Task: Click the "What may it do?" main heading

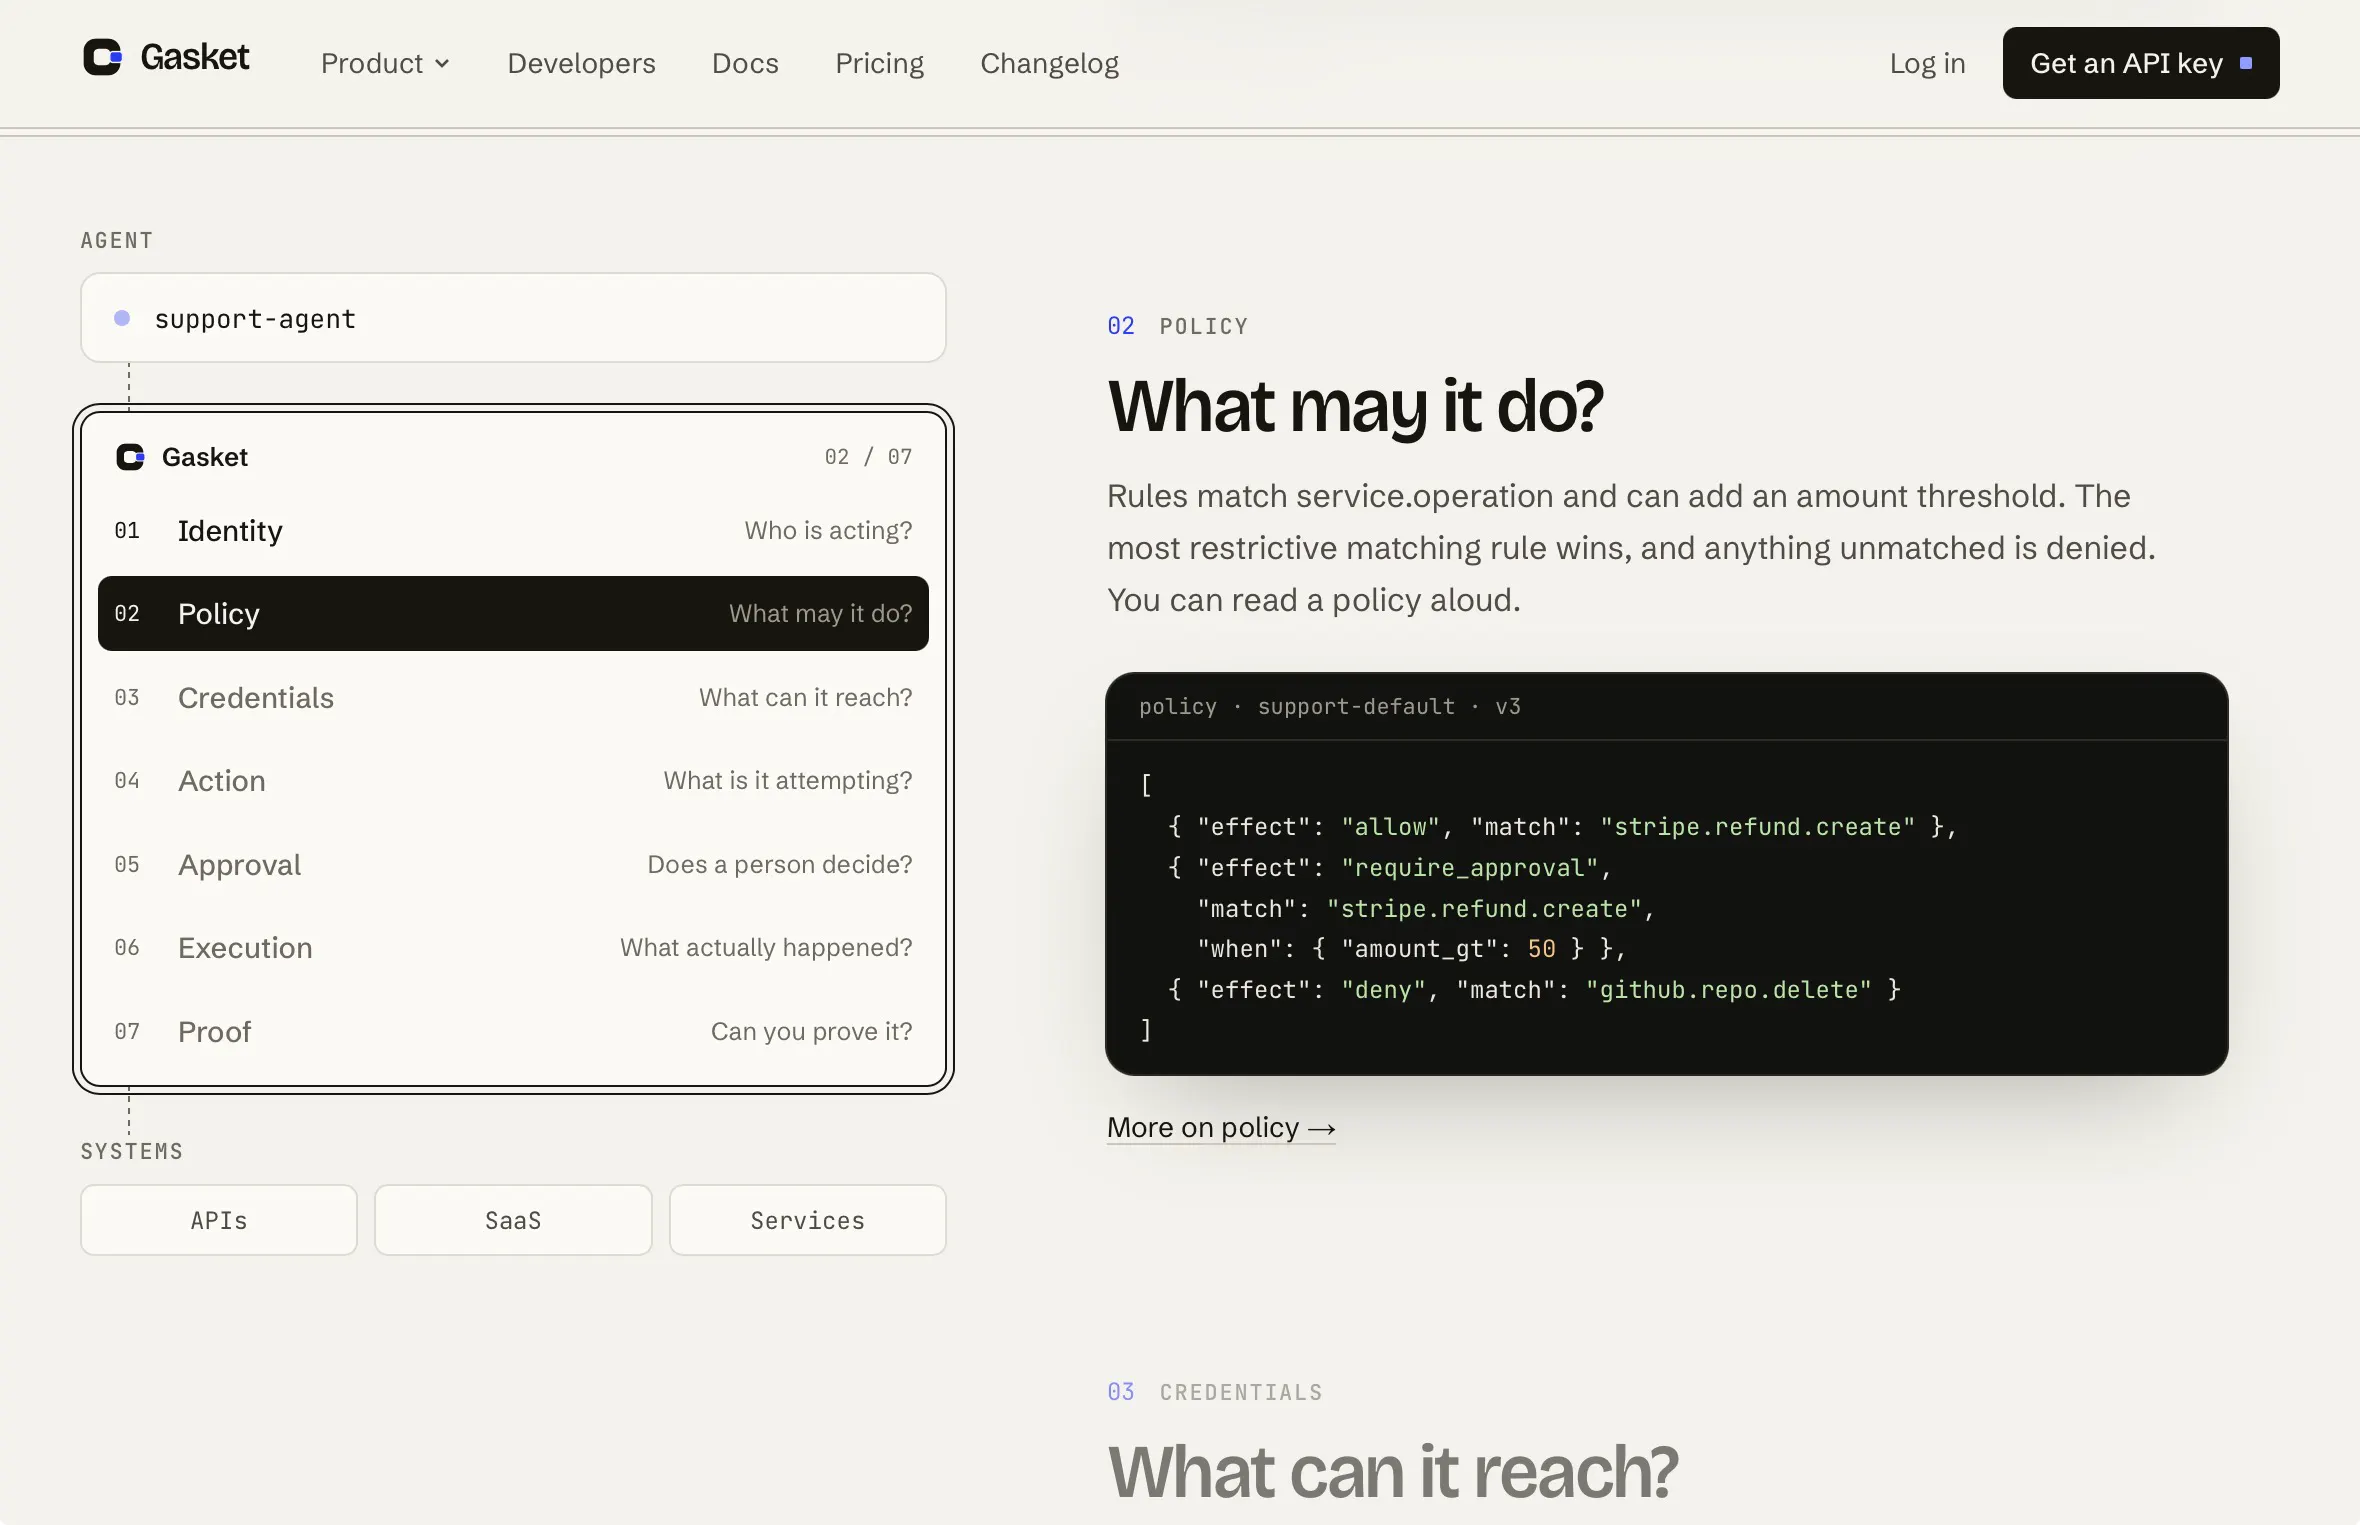Action: pyautogui.click(x=1355, y=407)
